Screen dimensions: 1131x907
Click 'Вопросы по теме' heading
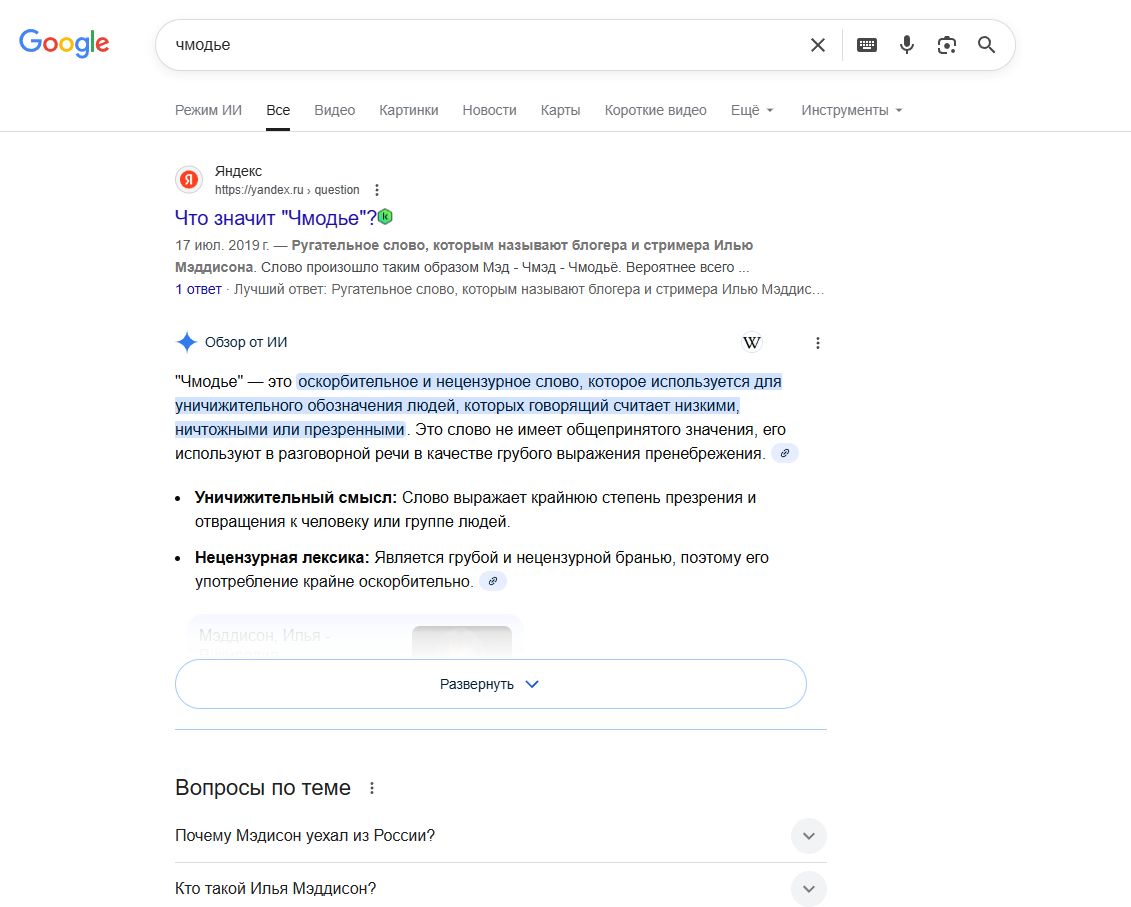[x=263, y=787]
